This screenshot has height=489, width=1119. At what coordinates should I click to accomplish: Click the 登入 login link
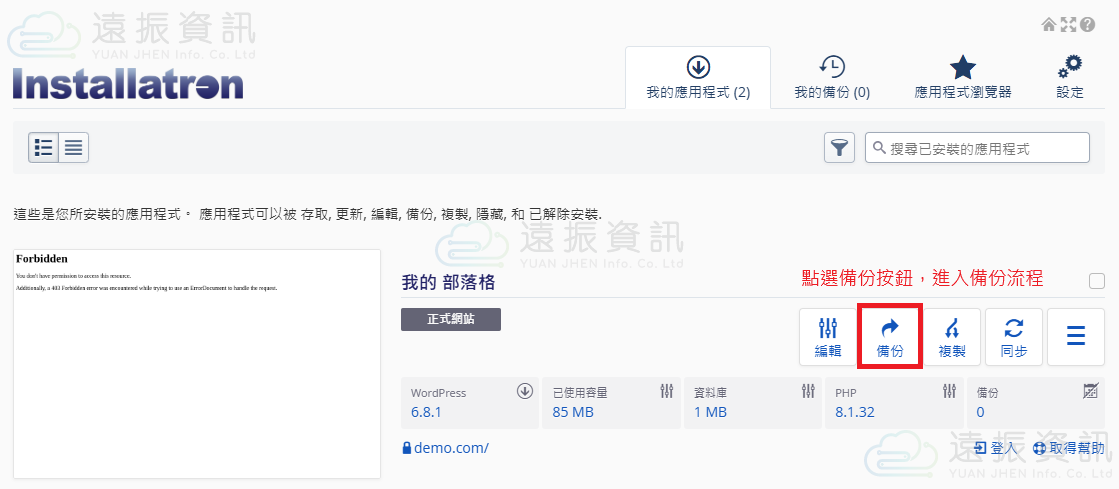click(x=995, y=448)
